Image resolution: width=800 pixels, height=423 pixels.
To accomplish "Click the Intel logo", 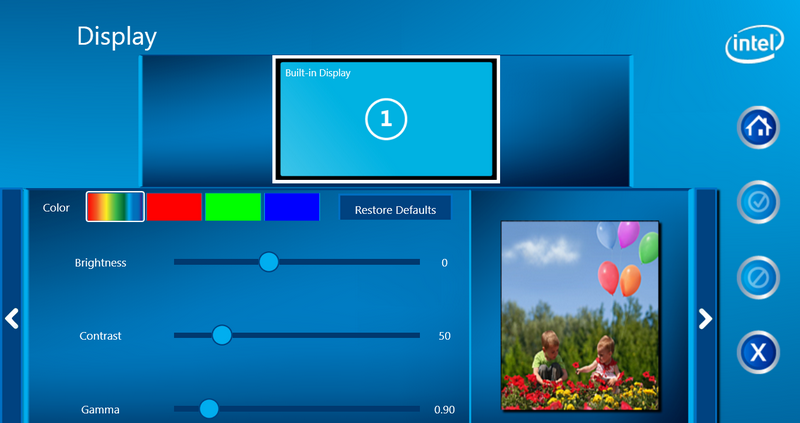I will point(755,44).
